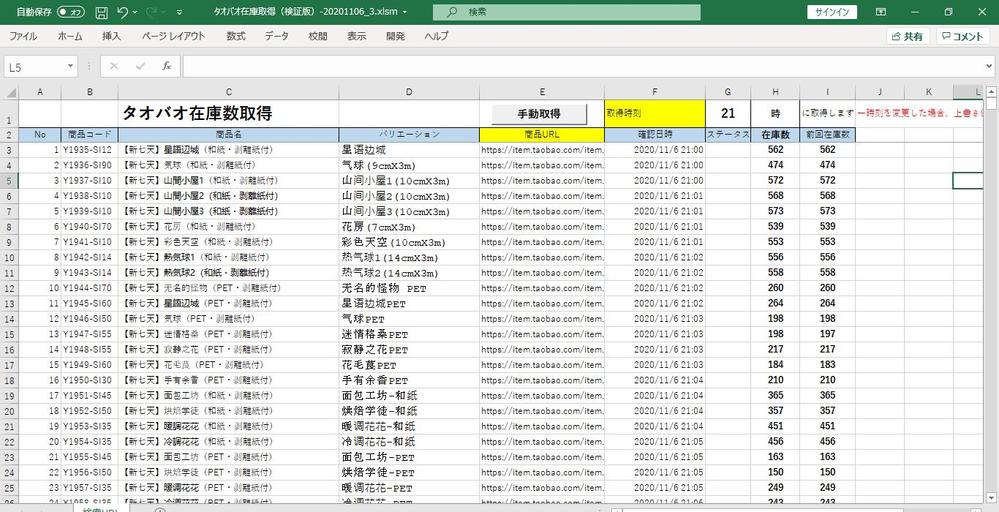Click the Select All corner triangle

coord(9,92)
